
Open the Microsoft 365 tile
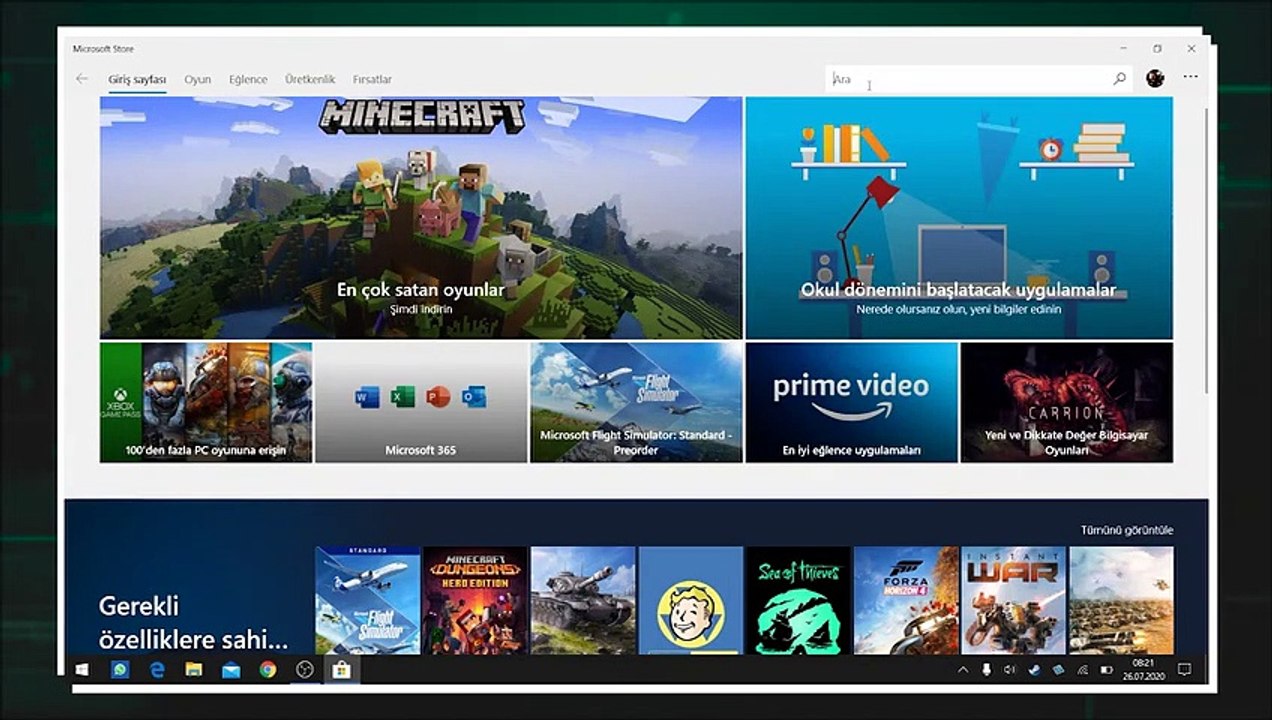[x=421, y=402]
